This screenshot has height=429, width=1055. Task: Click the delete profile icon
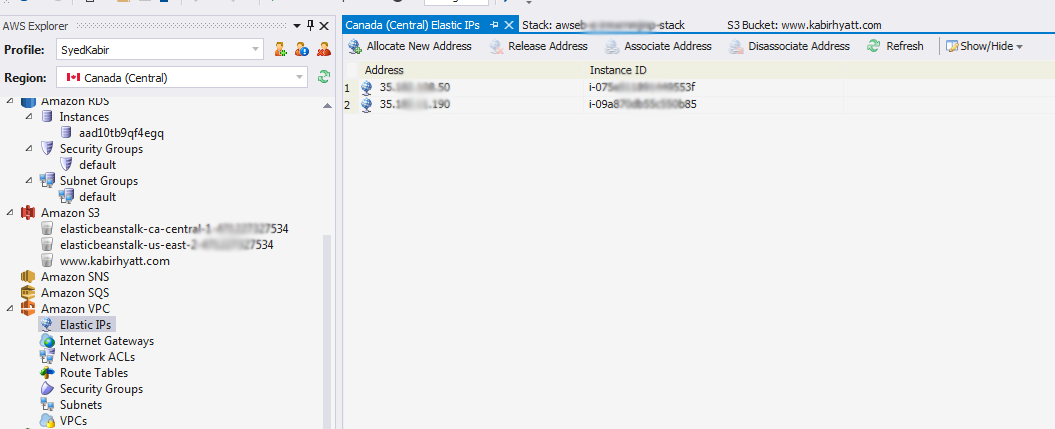(x=324, y=49)
